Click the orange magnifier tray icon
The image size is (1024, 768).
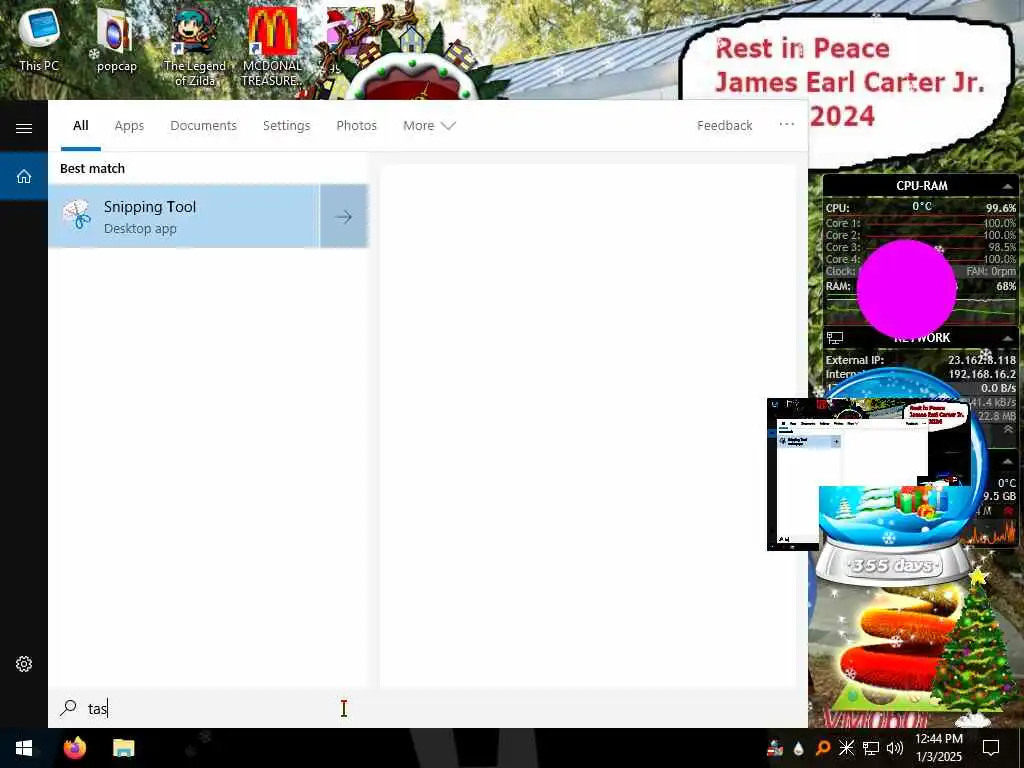(x=823, y=748)
